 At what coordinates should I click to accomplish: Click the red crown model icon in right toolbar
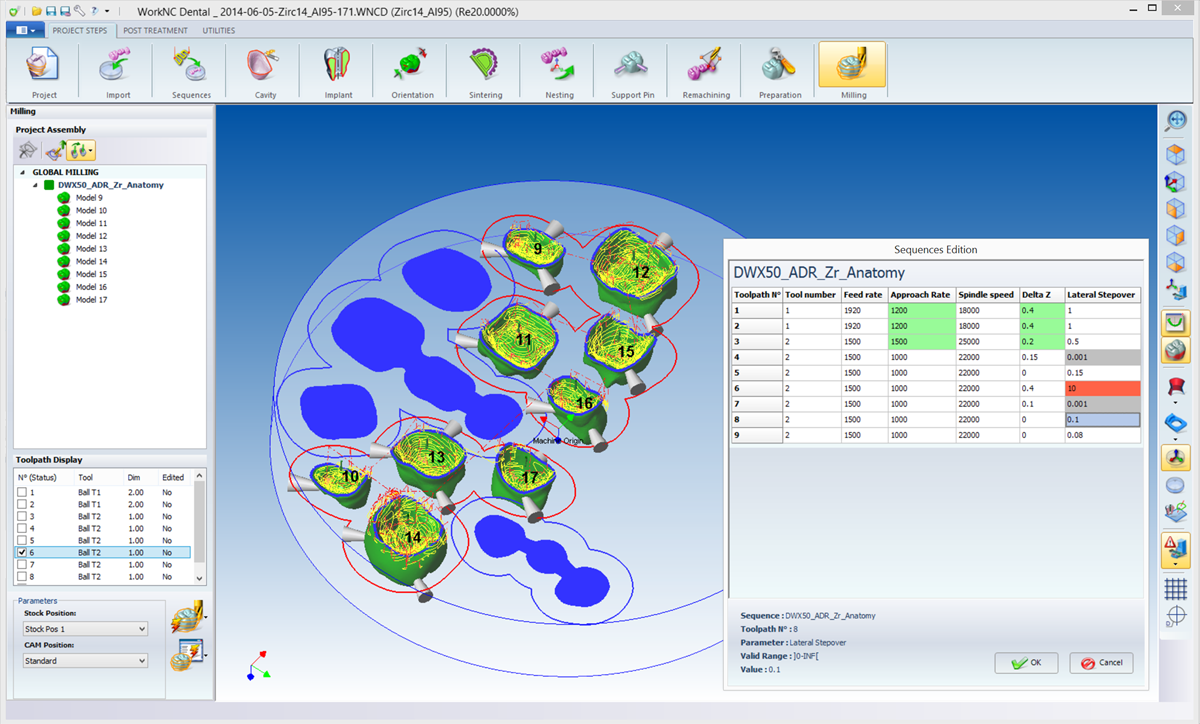[x=1175, y=387]
